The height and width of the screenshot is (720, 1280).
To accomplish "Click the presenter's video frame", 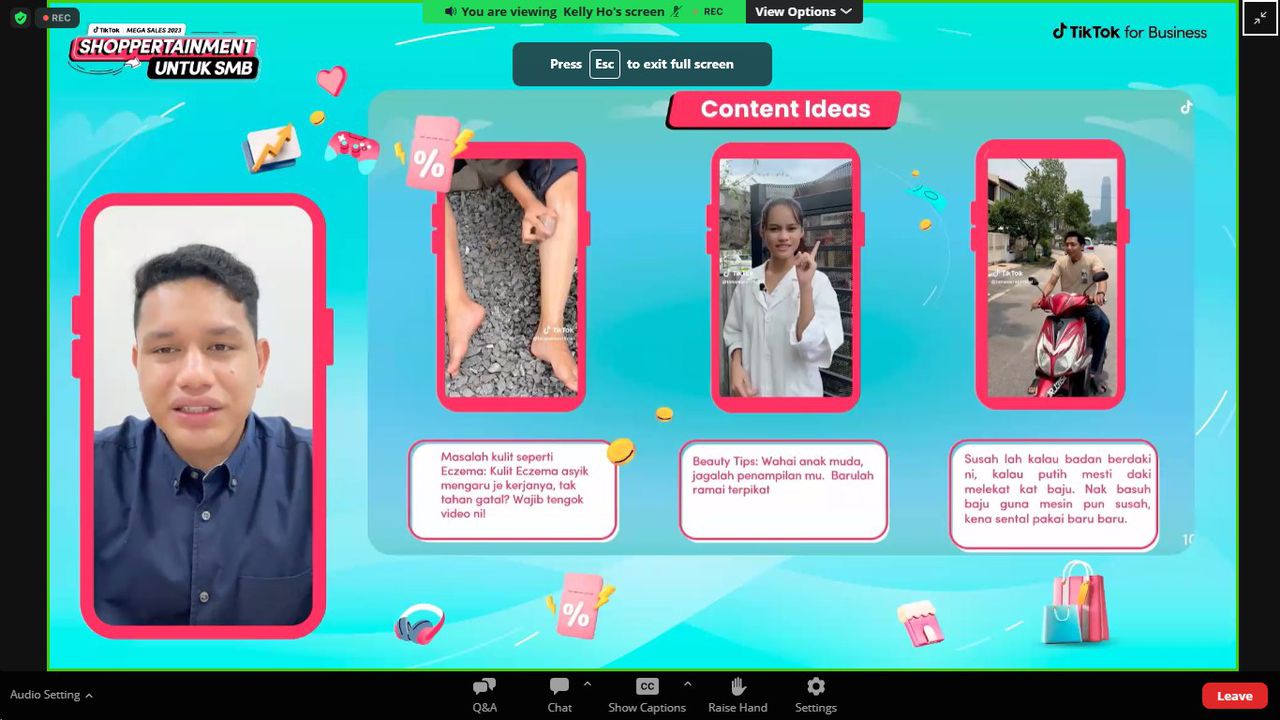I will (x=203, y=415).
